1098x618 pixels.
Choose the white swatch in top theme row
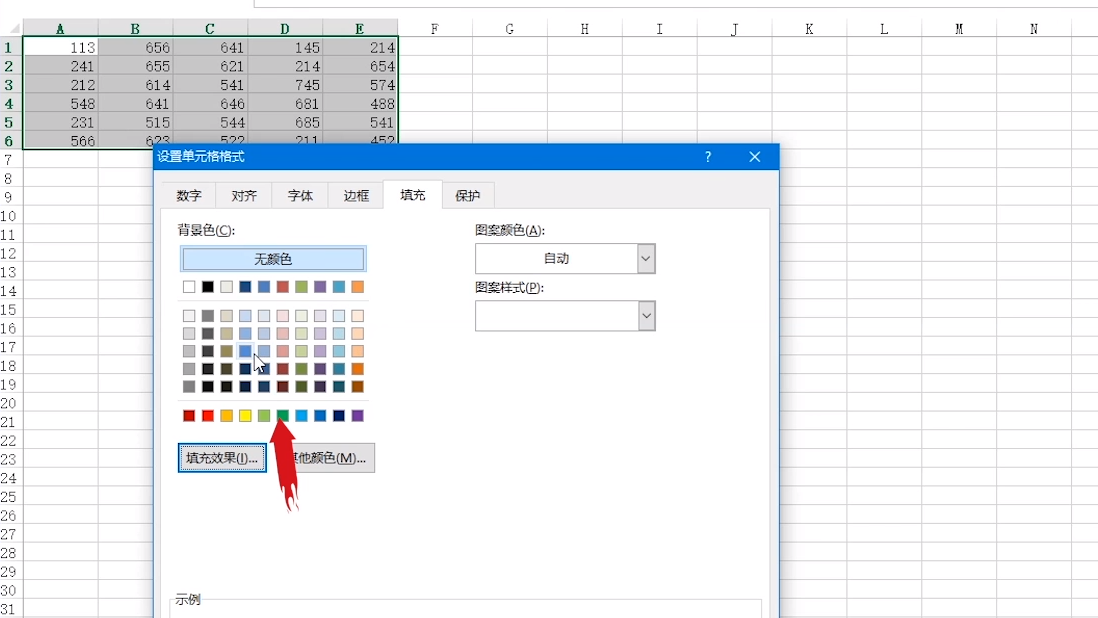189,287
